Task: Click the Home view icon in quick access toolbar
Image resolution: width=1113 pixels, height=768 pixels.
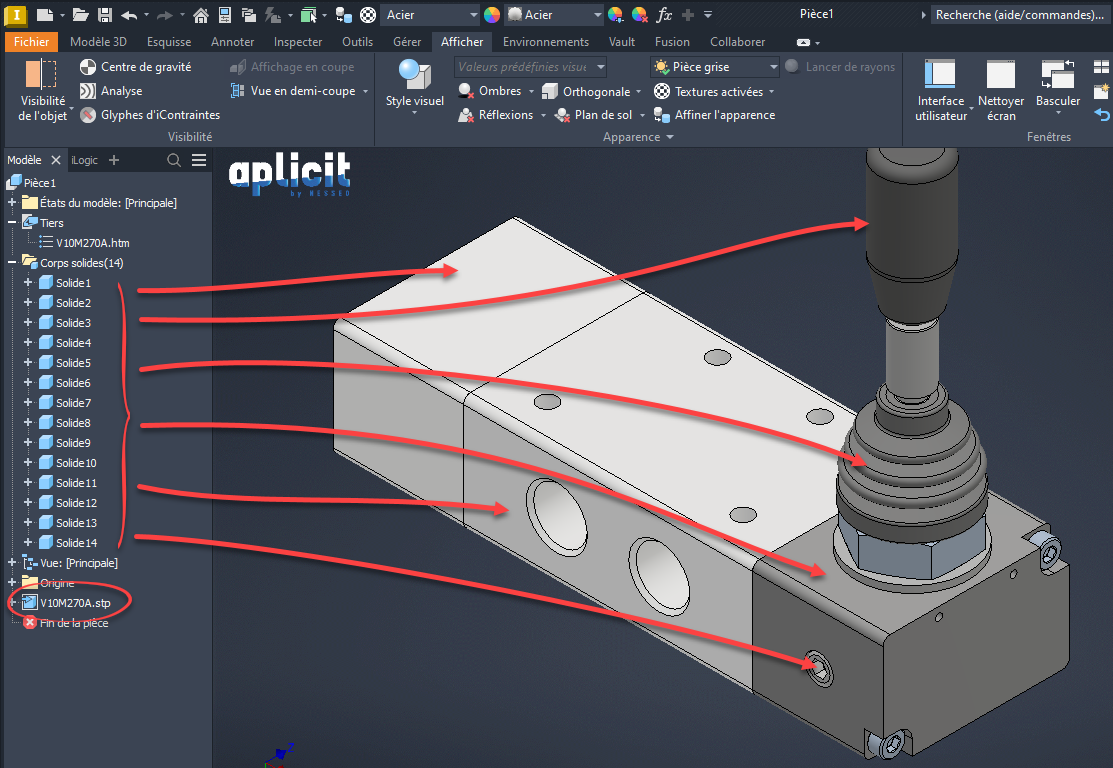Action: 201,15
